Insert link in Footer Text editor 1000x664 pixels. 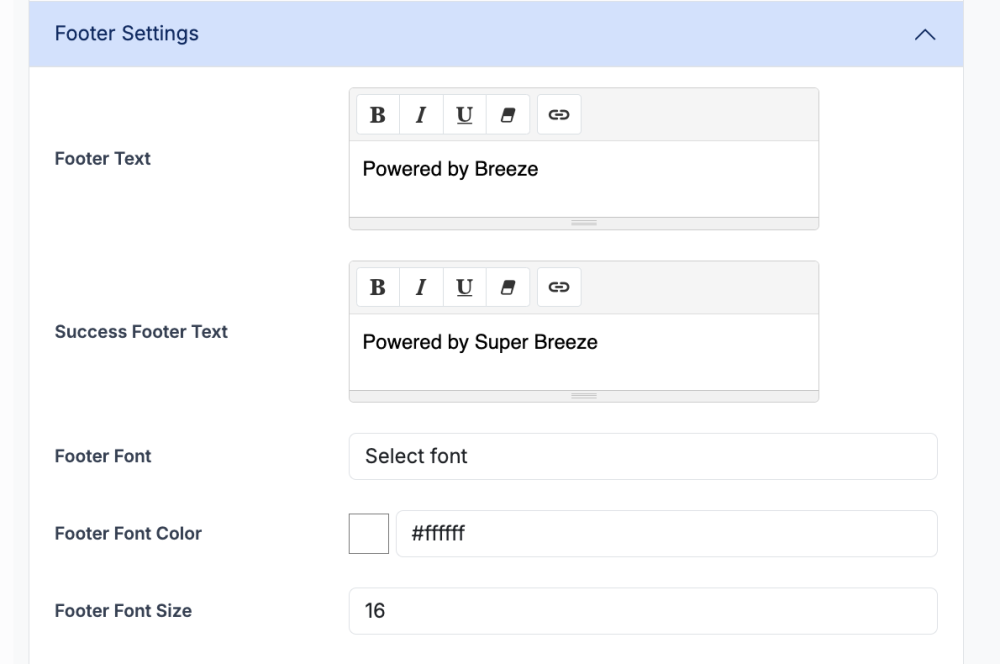pos(559,115)
